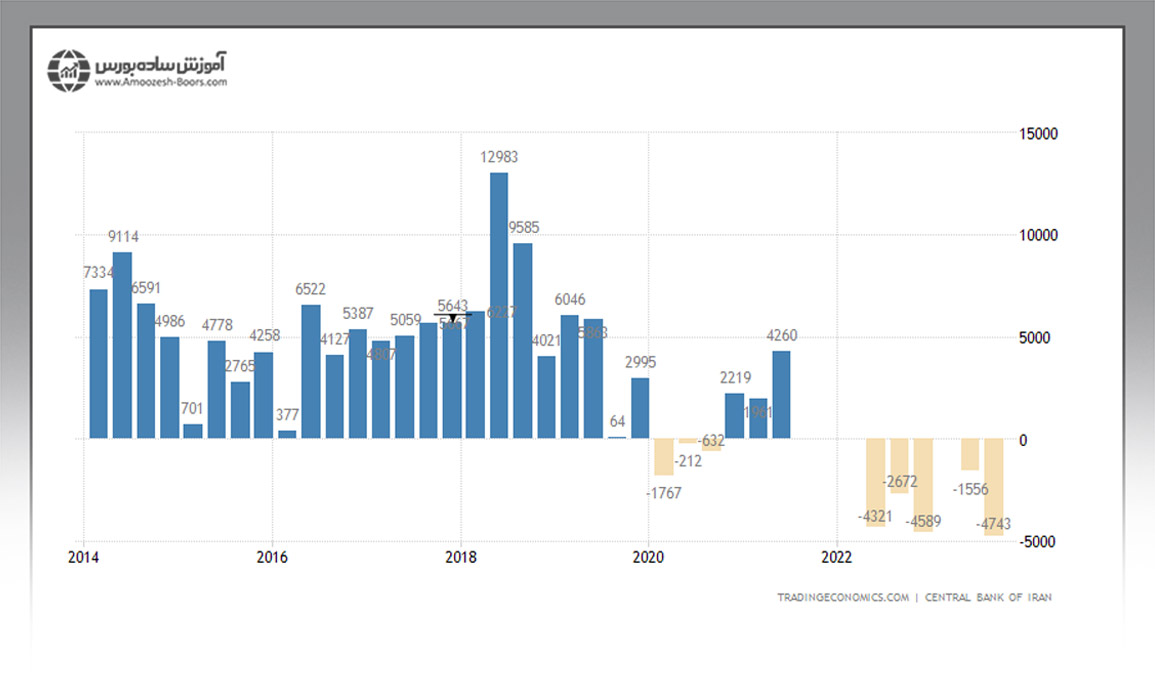The image size is (1155, 678).
Task: Click the globe chart logo icon
Action: [x=70, y=69]
